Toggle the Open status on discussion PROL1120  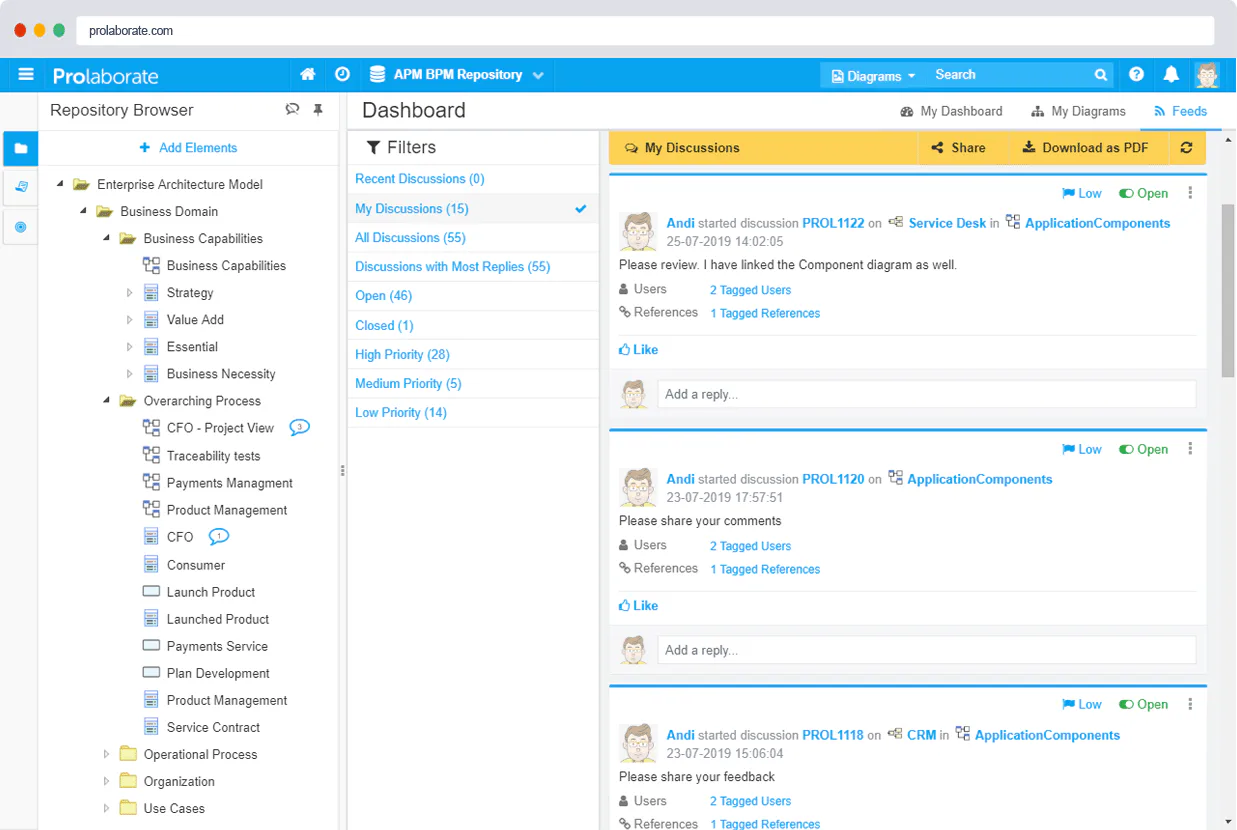(x=1143, y=450)
